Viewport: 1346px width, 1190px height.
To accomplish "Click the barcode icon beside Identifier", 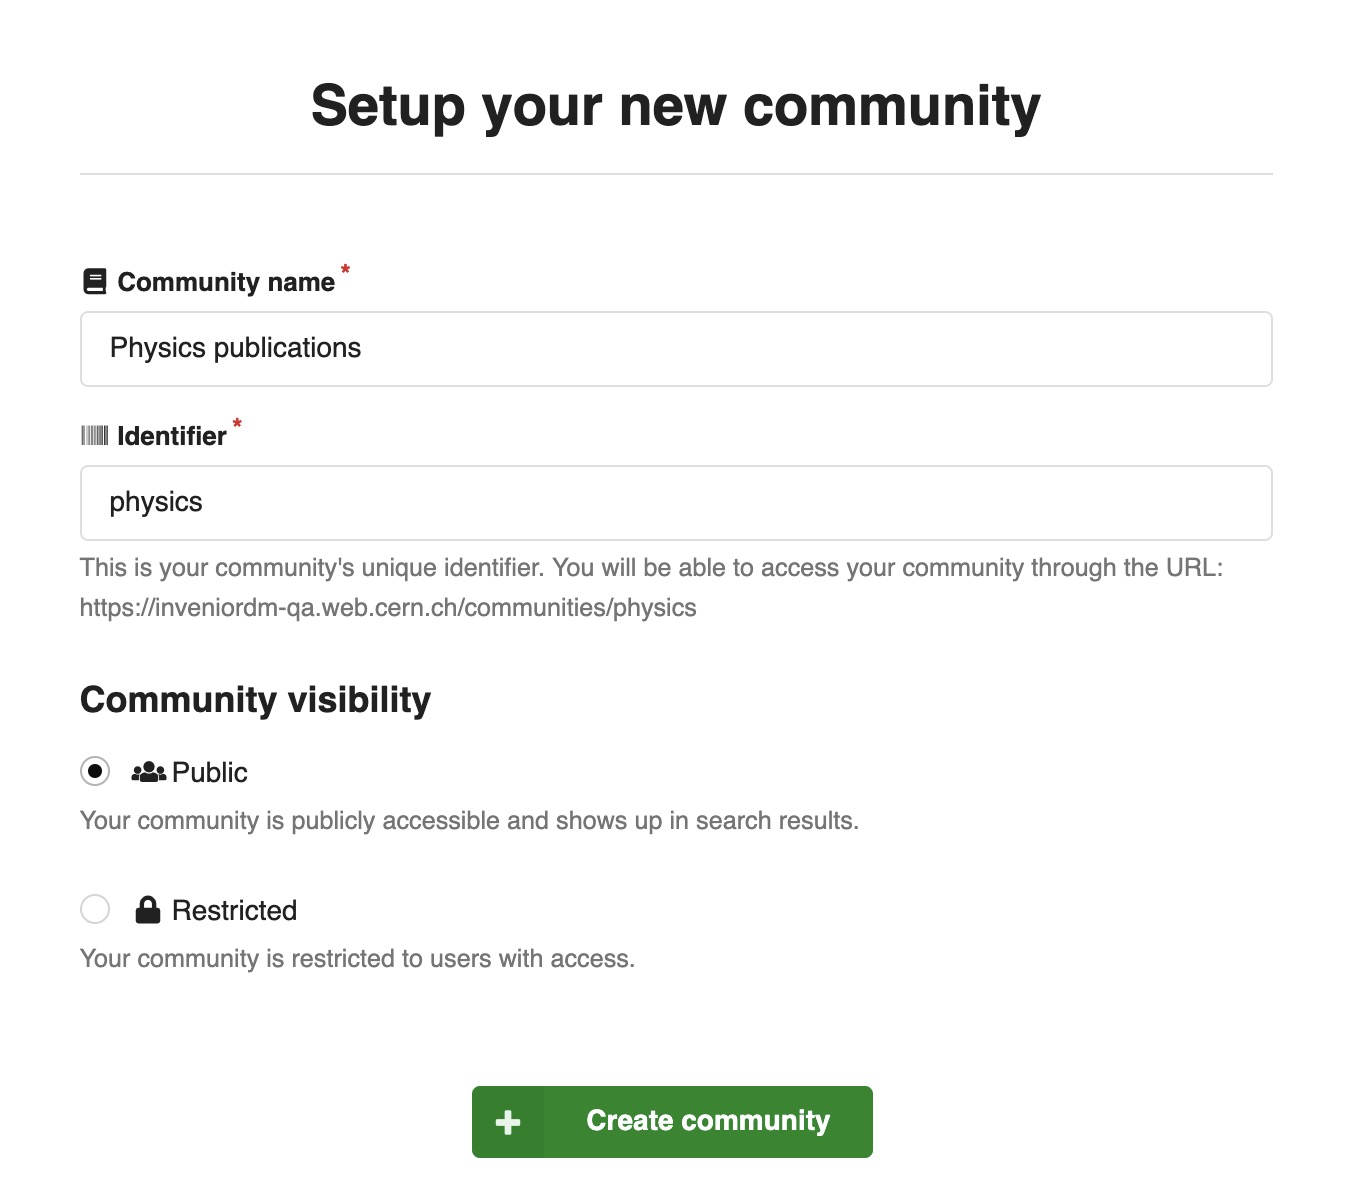I will point(94,436).
